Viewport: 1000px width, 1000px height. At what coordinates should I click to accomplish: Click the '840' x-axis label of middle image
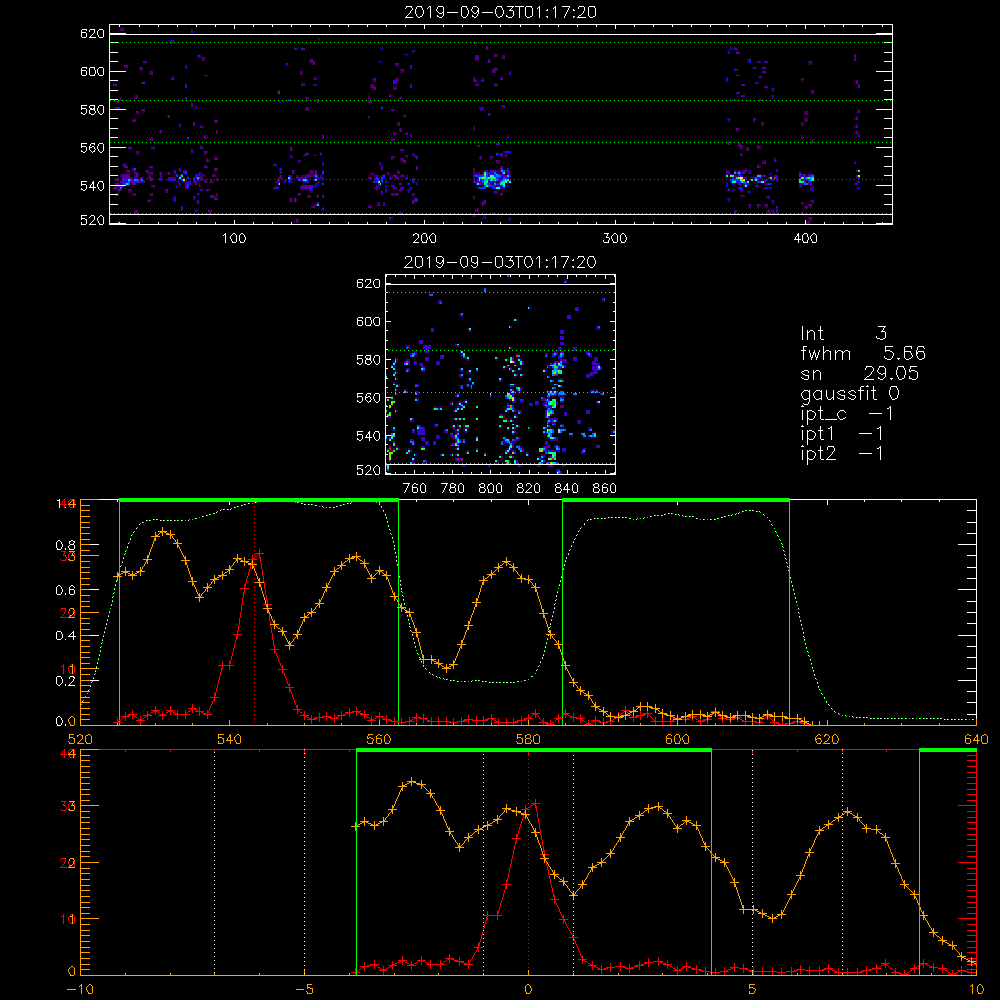(566, 489)
